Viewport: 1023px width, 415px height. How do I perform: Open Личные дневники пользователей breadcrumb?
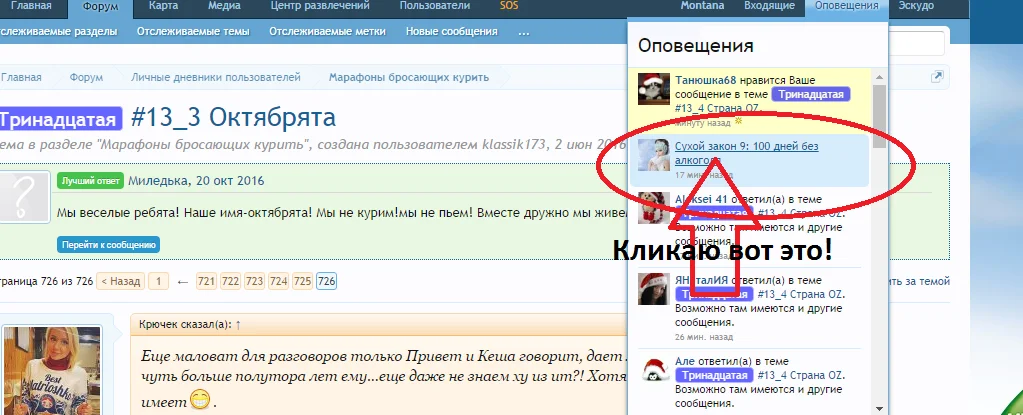click(216, 77)
